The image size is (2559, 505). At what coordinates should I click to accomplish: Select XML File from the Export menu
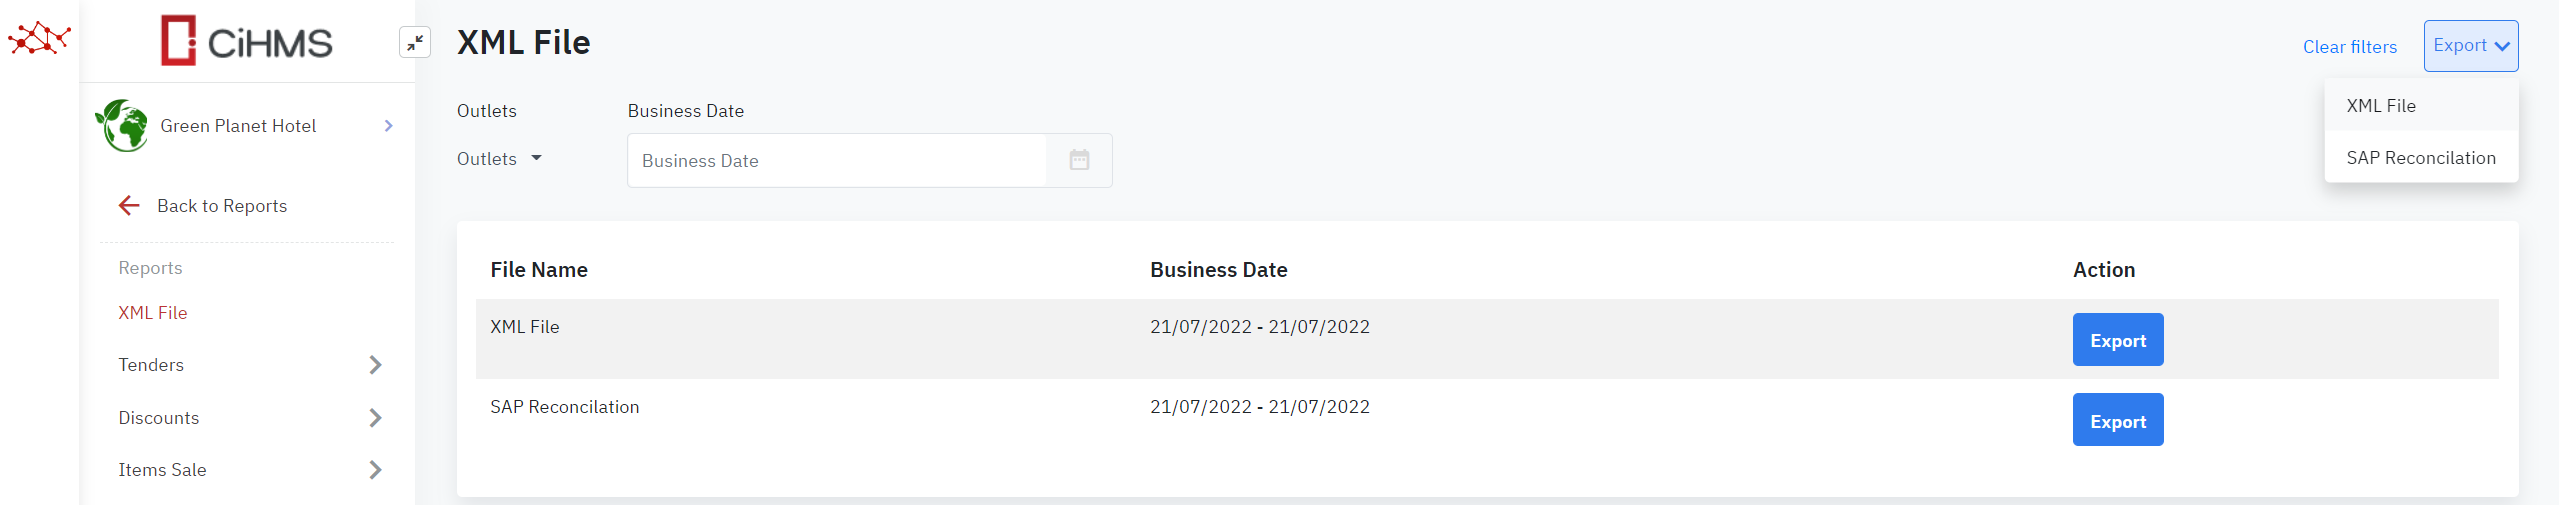2380,106
